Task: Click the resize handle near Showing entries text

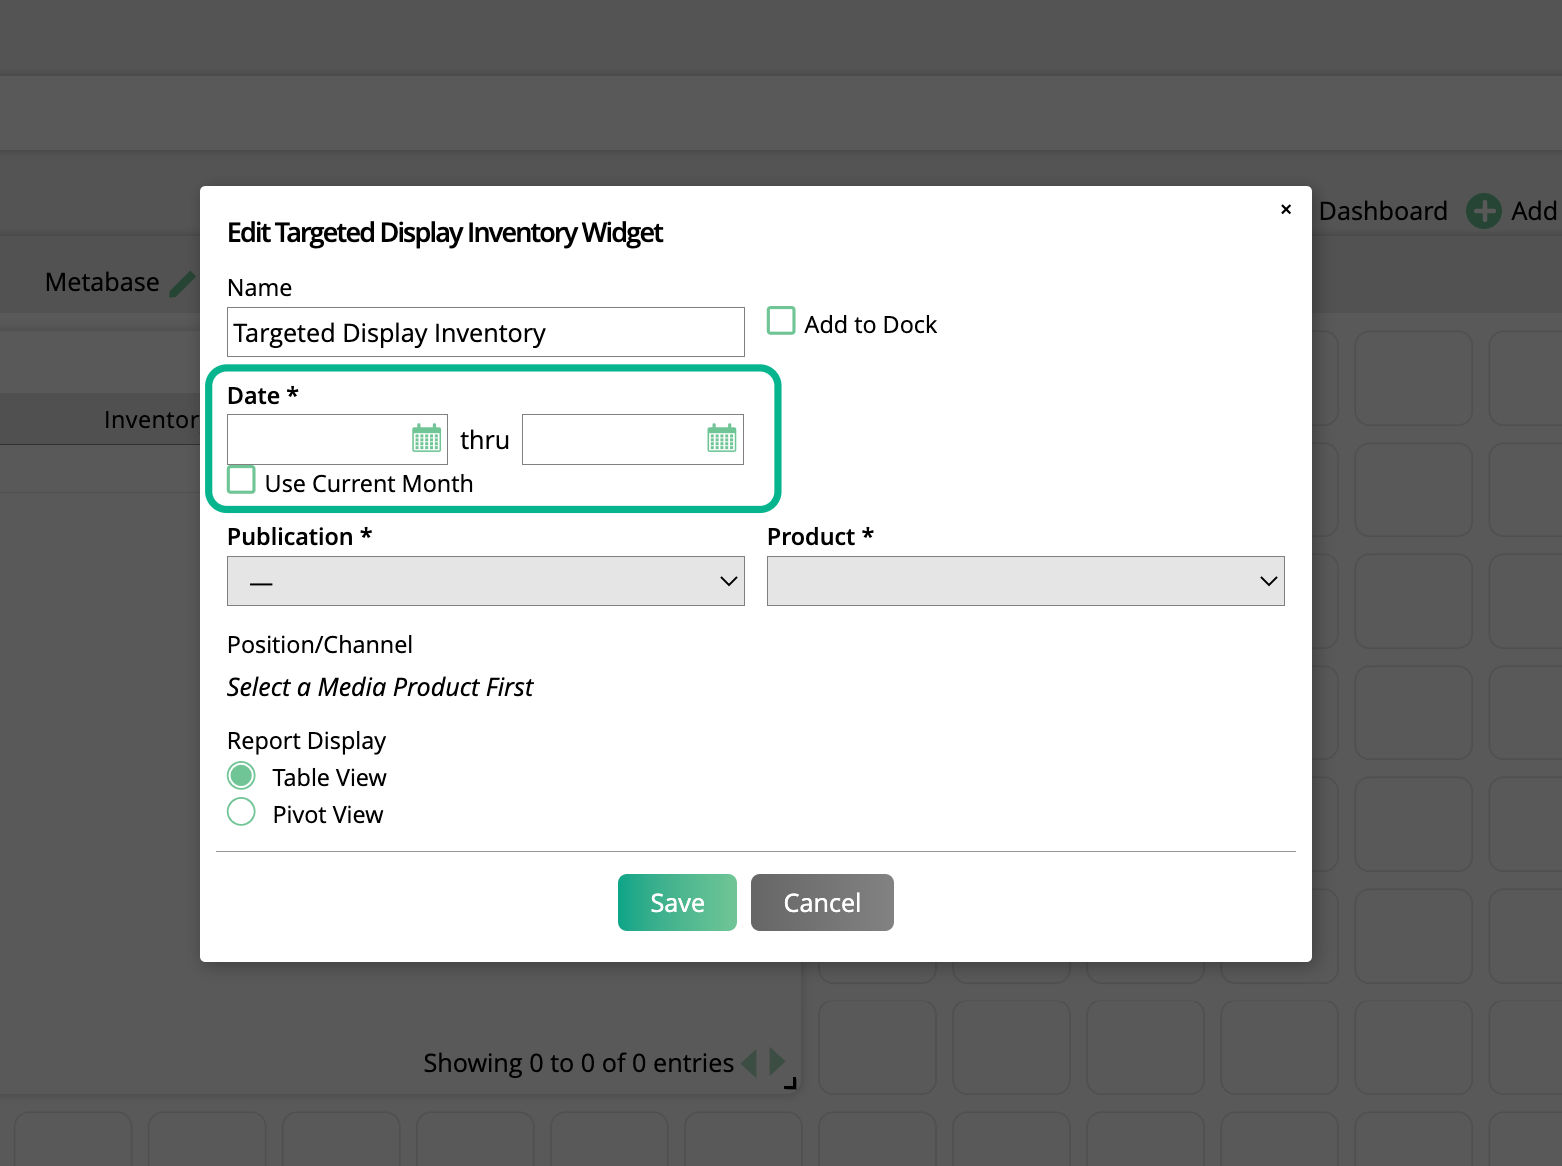Action: point(791,1083)
